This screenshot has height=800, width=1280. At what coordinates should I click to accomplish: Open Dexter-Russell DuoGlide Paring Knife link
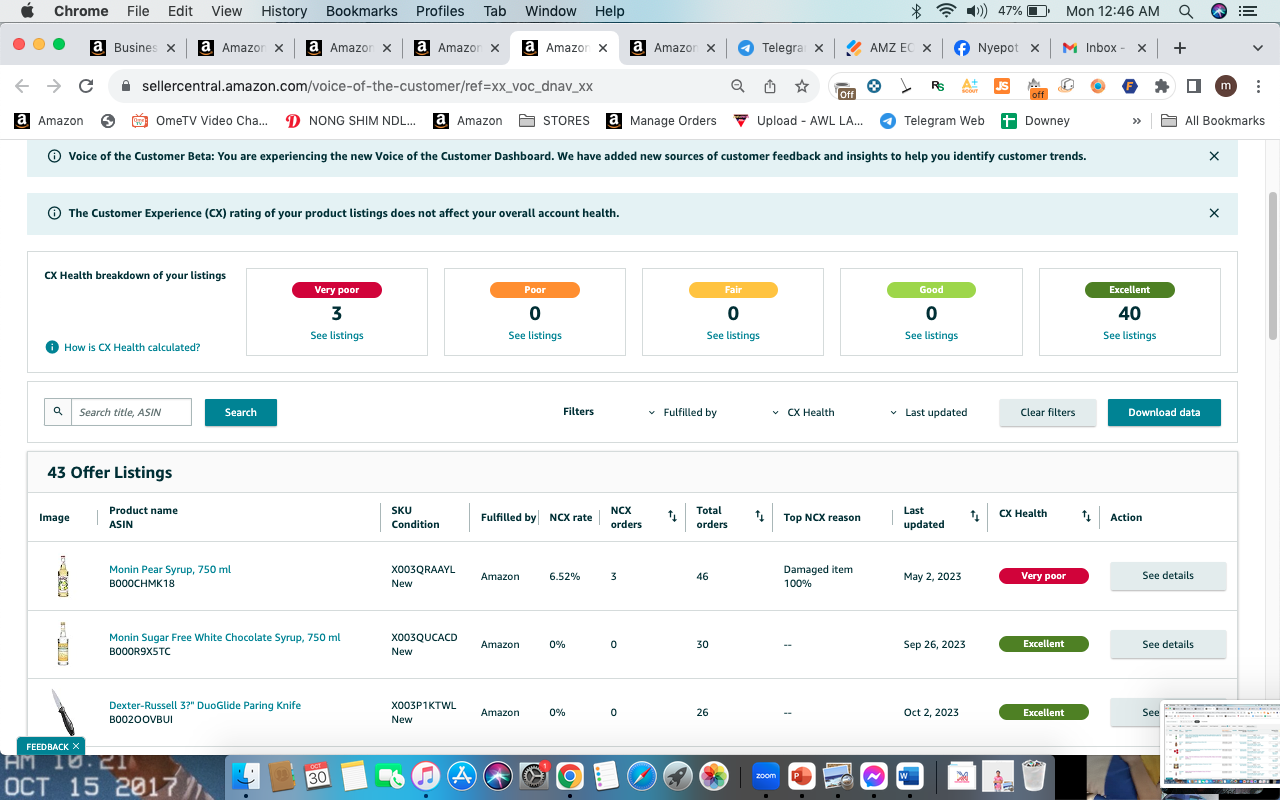coord(205,705)
